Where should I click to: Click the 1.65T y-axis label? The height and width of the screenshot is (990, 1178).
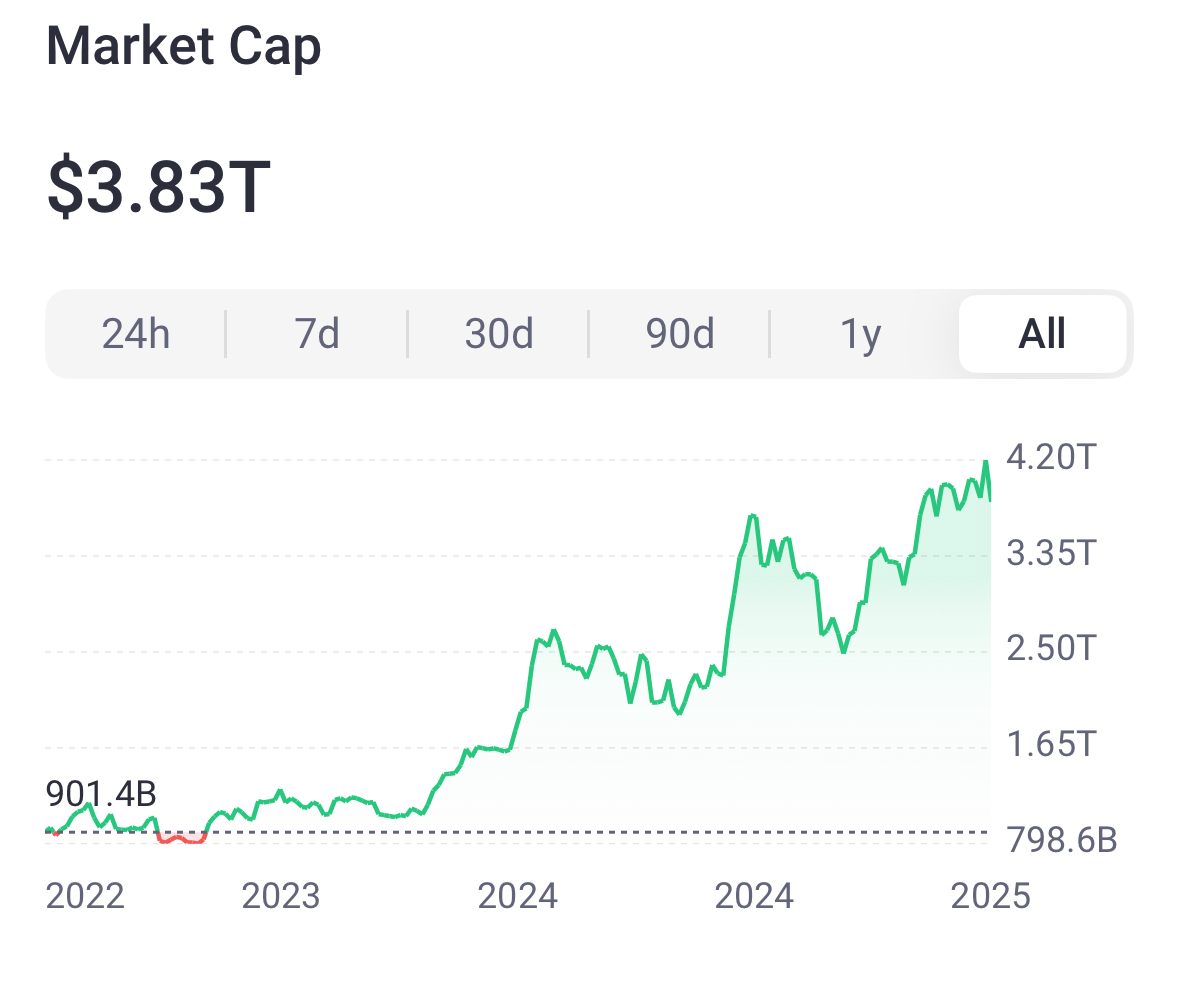pyautogui.click(x=1051, y=744)
